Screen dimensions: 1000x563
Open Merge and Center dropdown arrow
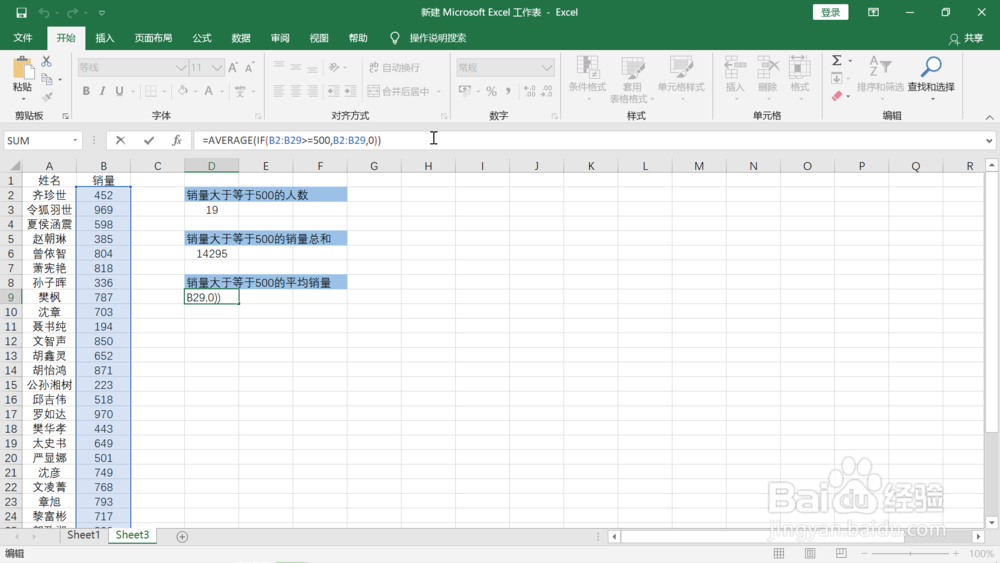coord(439,92)
